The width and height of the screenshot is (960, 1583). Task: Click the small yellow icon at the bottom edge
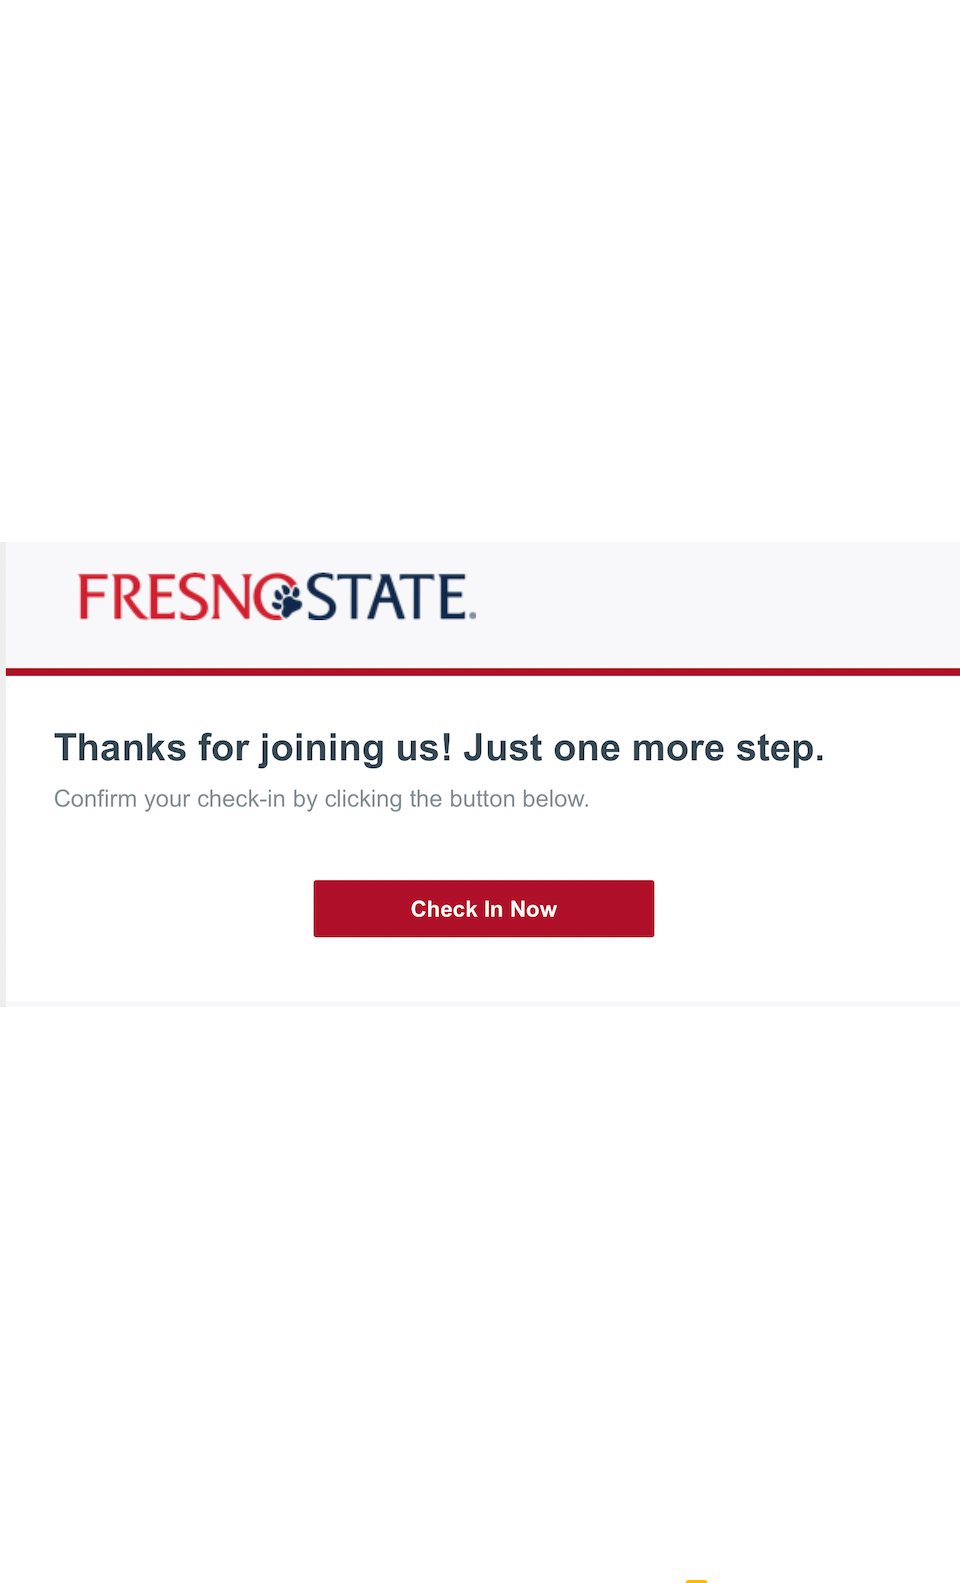pyautogui.click(x=696, y=1579)
